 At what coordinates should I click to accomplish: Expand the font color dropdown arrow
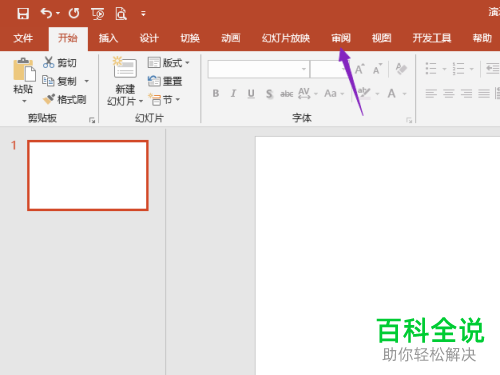pos(405,94)
